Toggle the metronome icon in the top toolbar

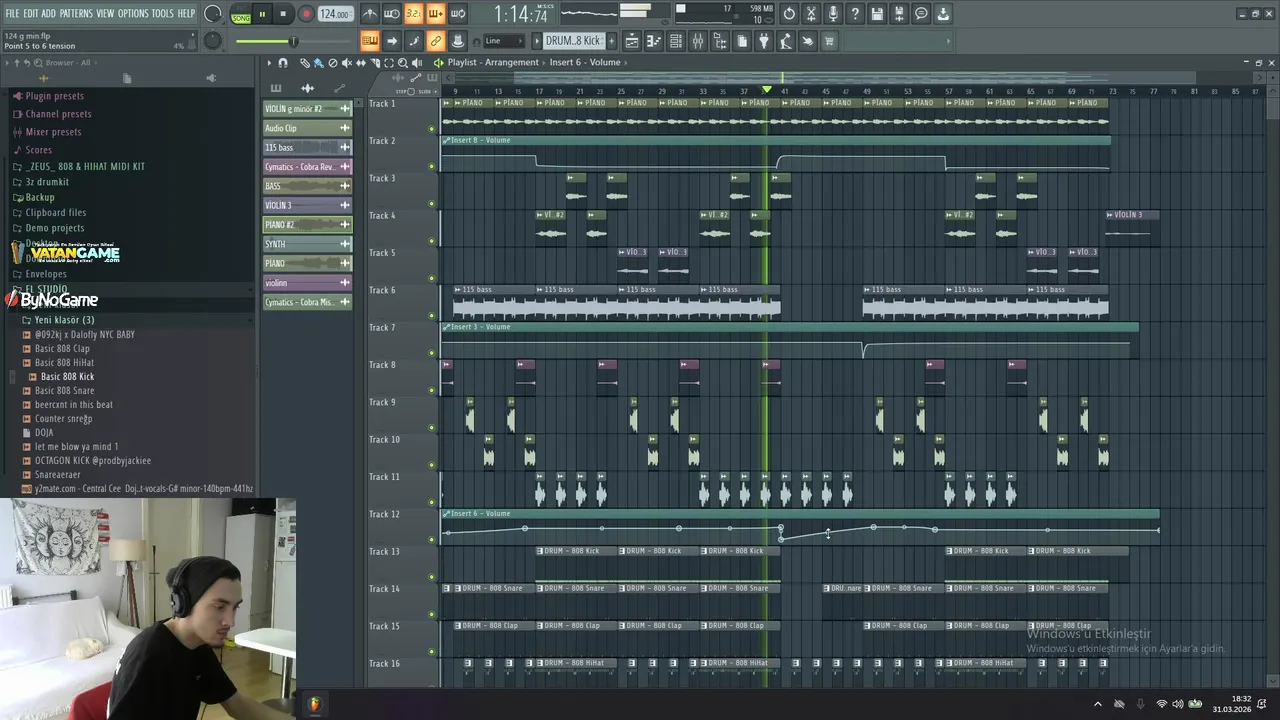371,14
